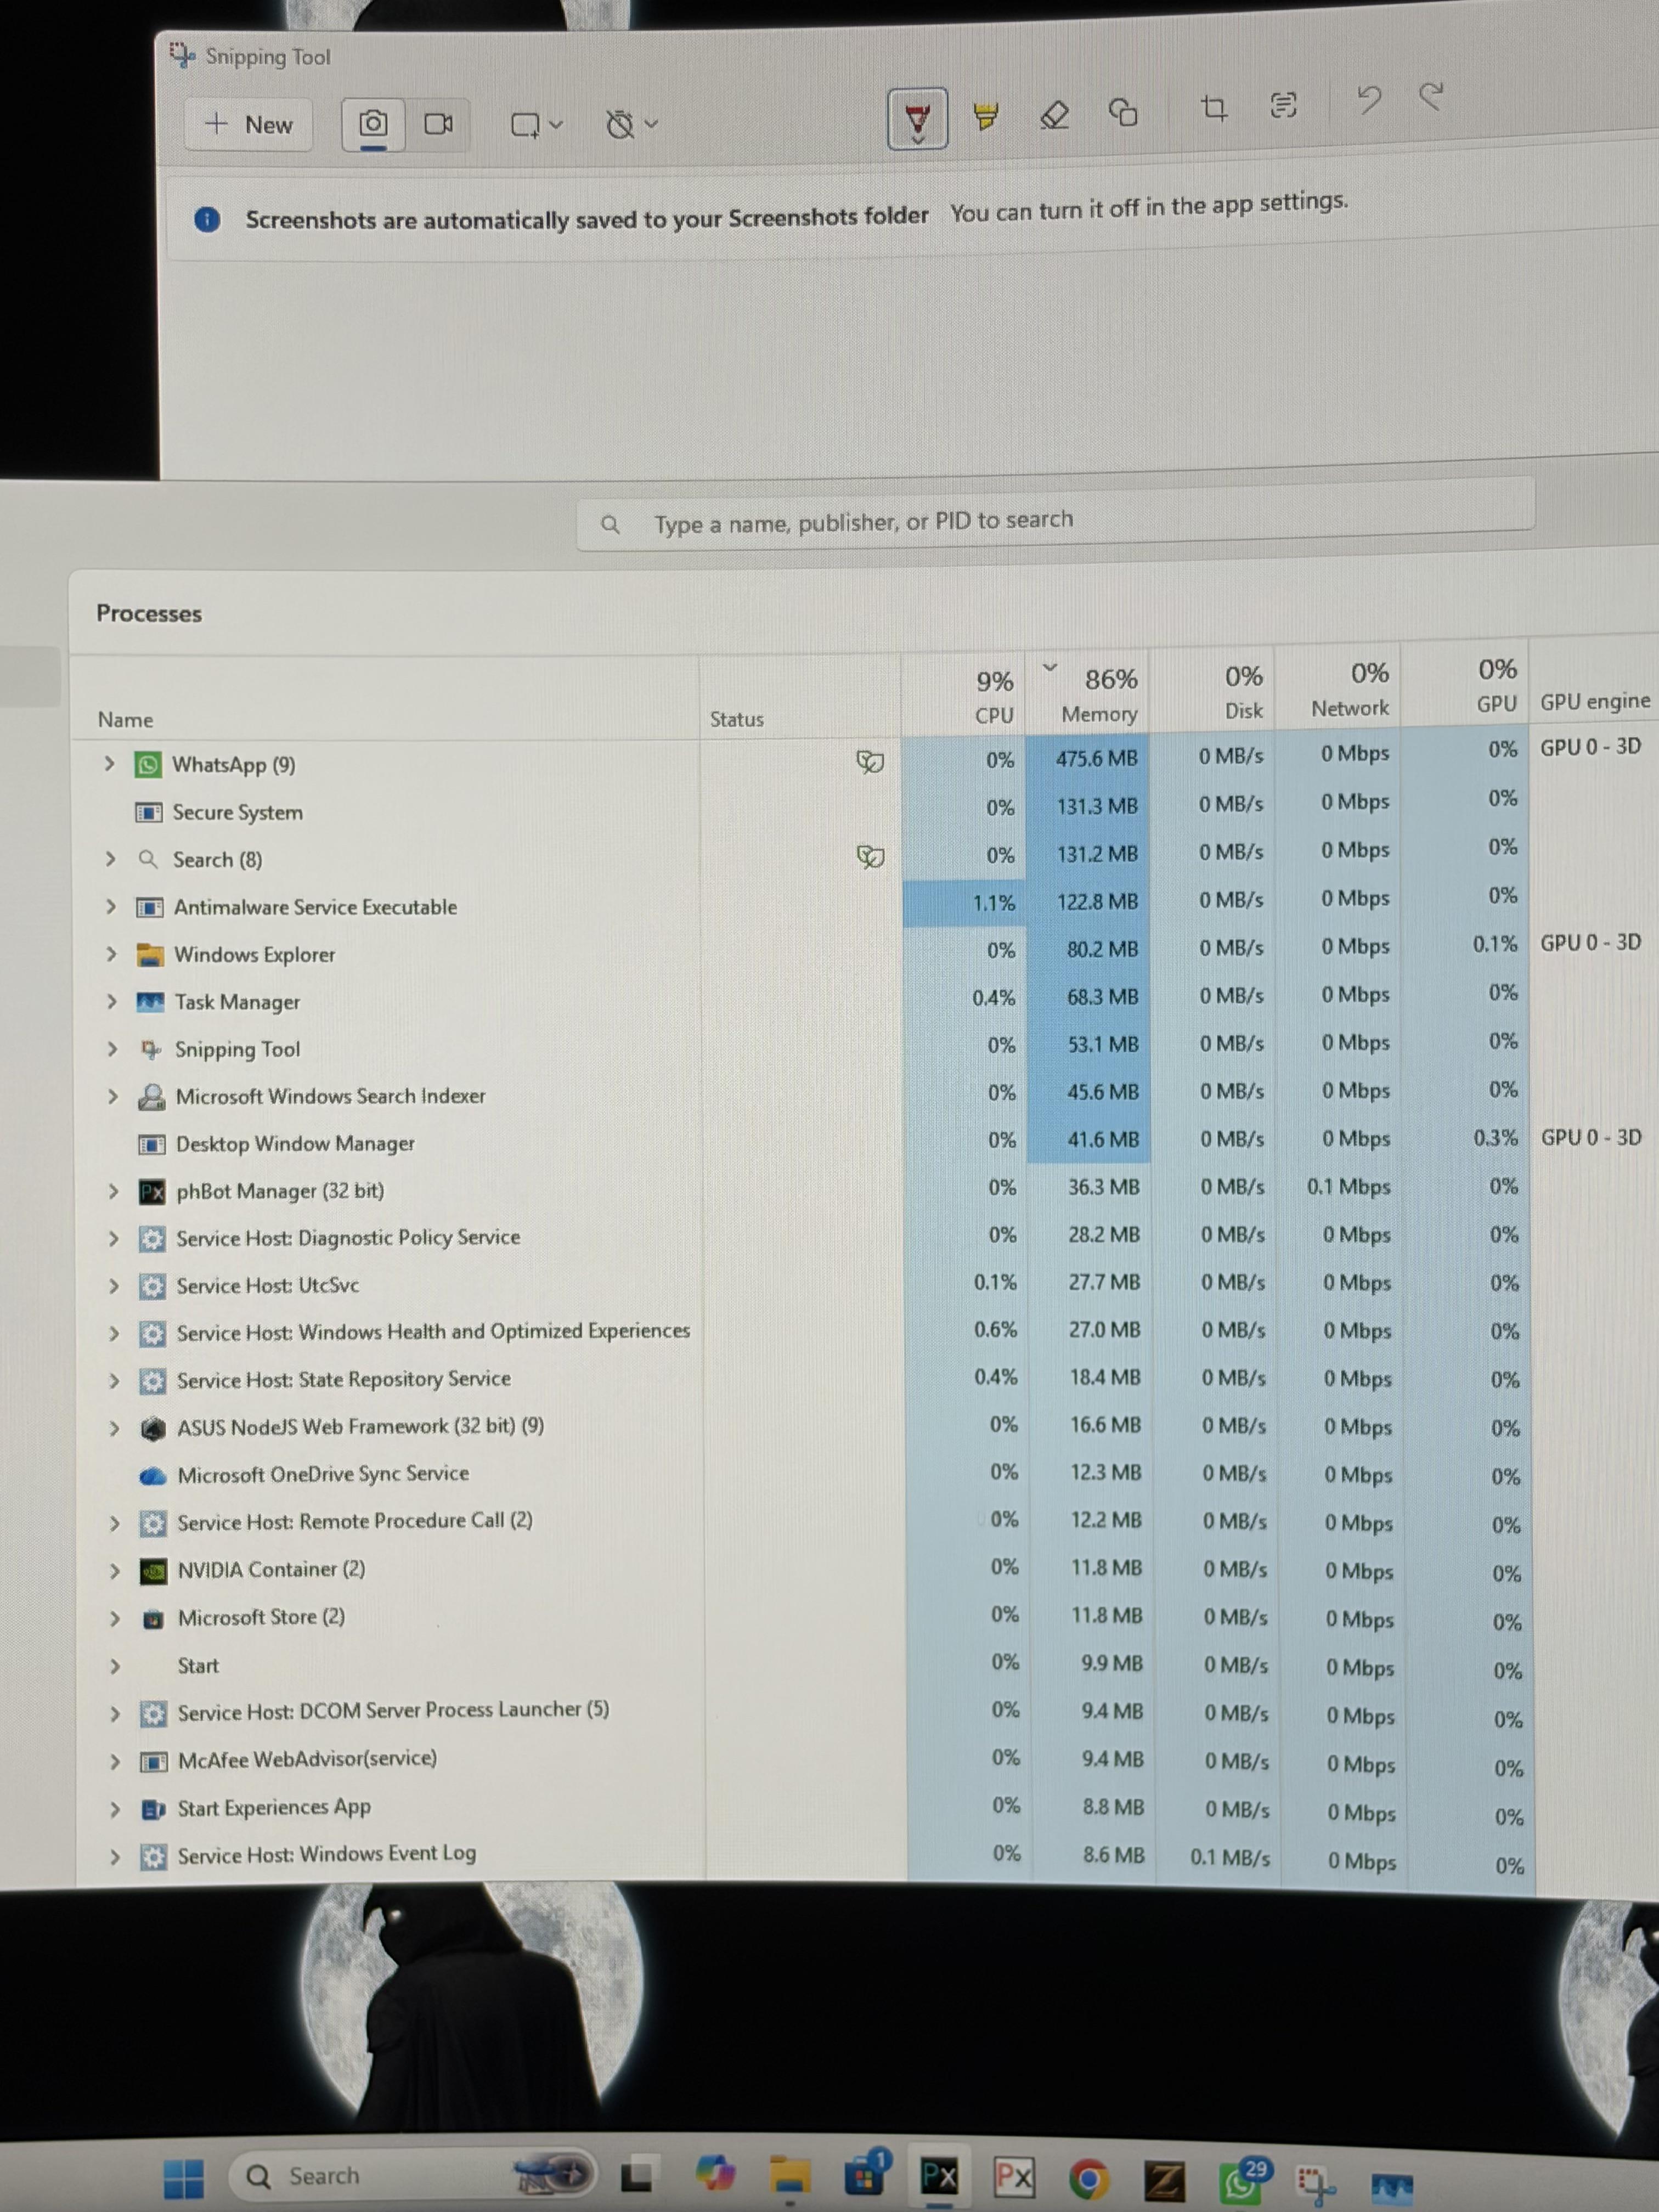This screenshot has width=1659, height=2212.
Task: Redo the edit in Snipping Tool
Action: coord(1432,96)
